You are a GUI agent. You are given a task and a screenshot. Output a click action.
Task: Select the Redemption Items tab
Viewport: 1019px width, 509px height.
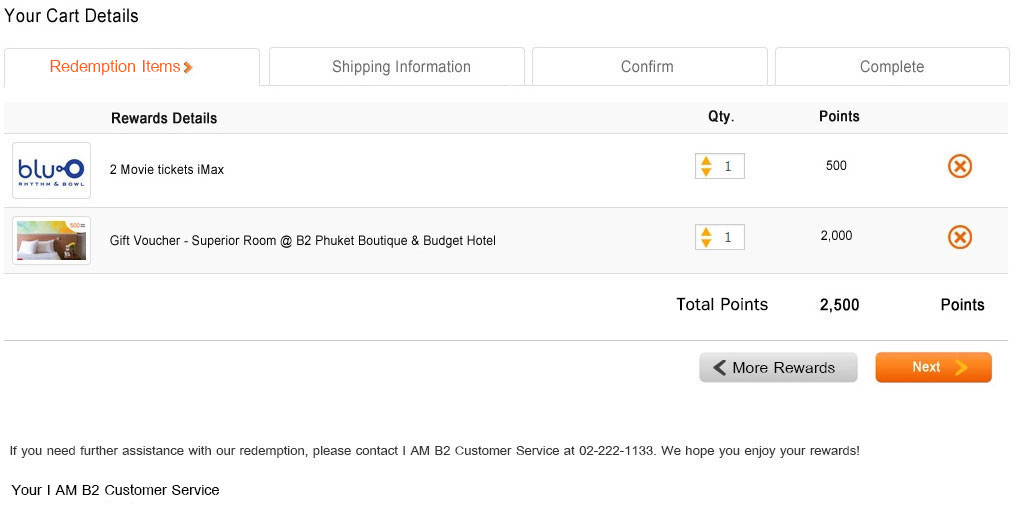(132, 66)
